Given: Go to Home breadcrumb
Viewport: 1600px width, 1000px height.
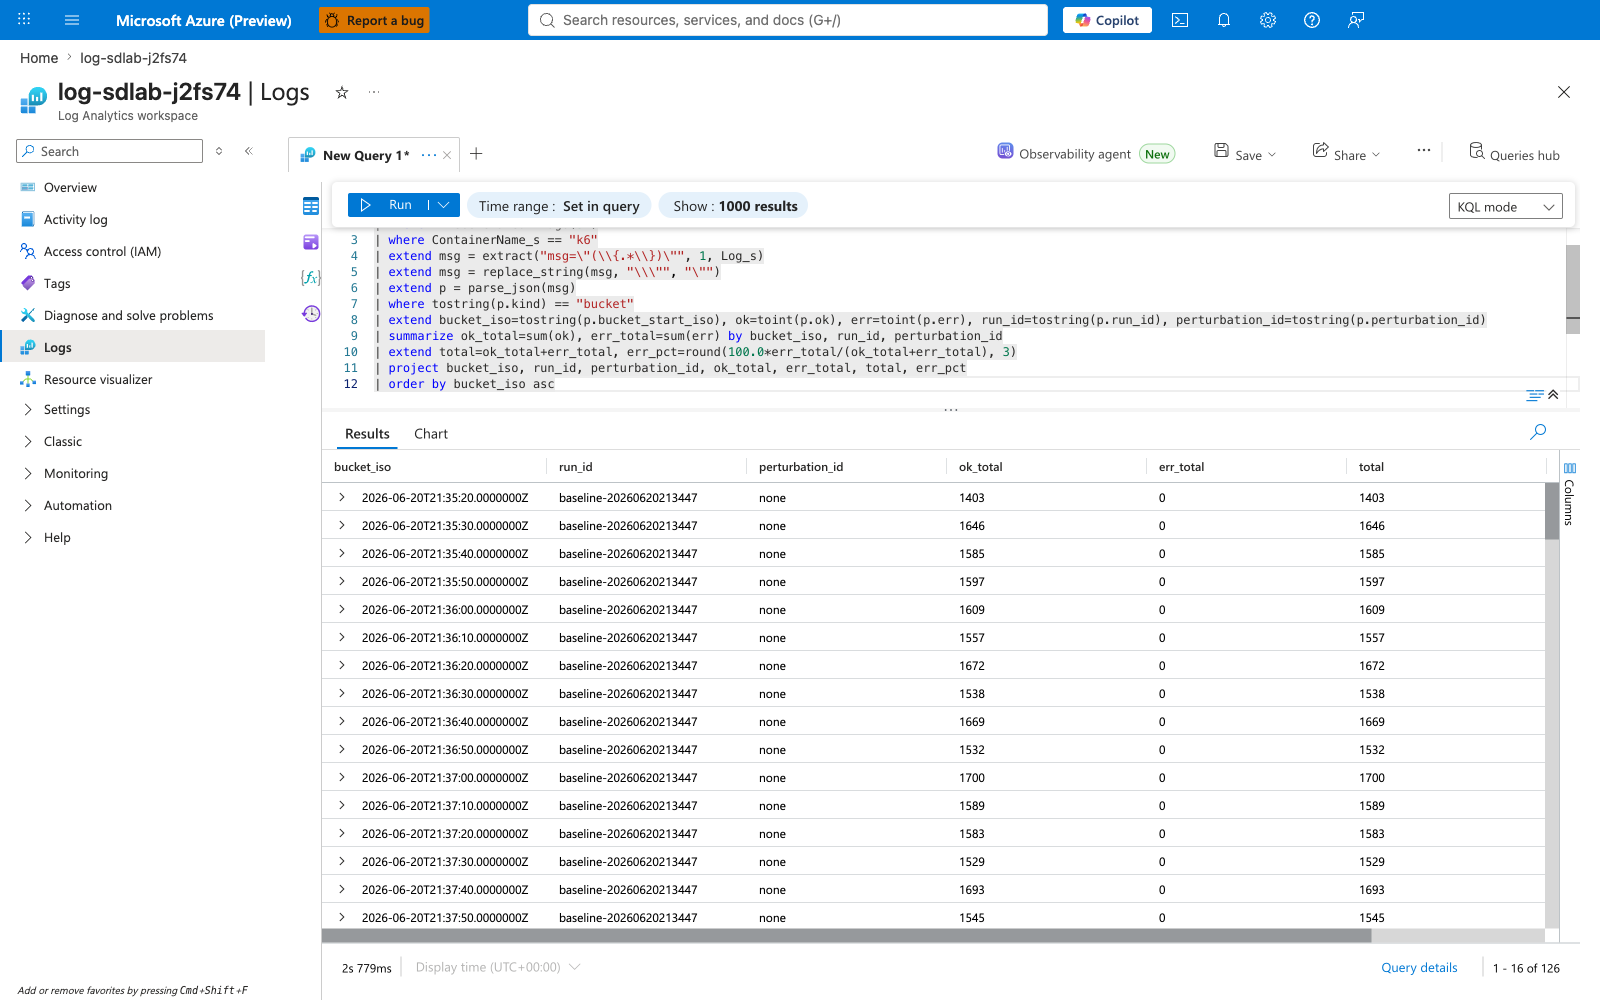Looking at the screenshot, I should pos(39,58).
